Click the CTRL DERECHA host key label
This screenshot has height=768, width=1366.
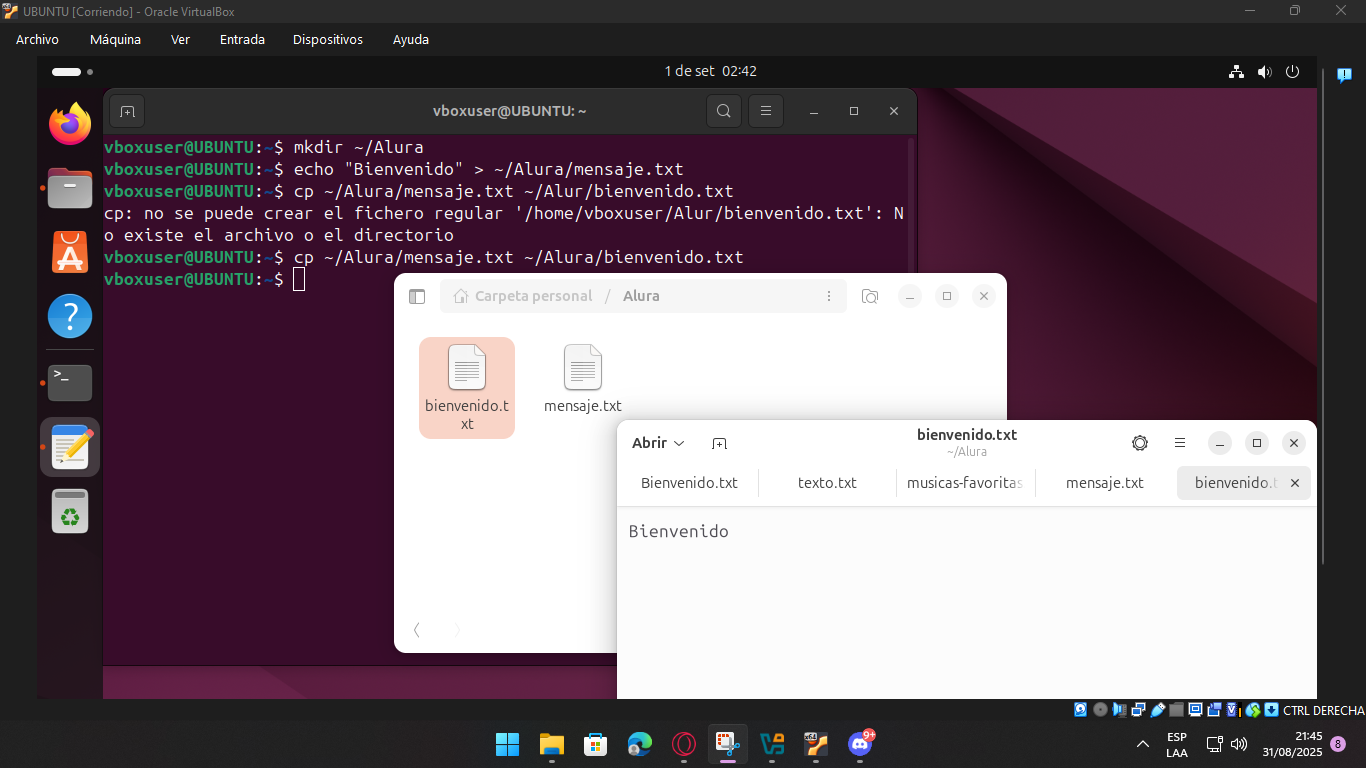click(1324, 710)
